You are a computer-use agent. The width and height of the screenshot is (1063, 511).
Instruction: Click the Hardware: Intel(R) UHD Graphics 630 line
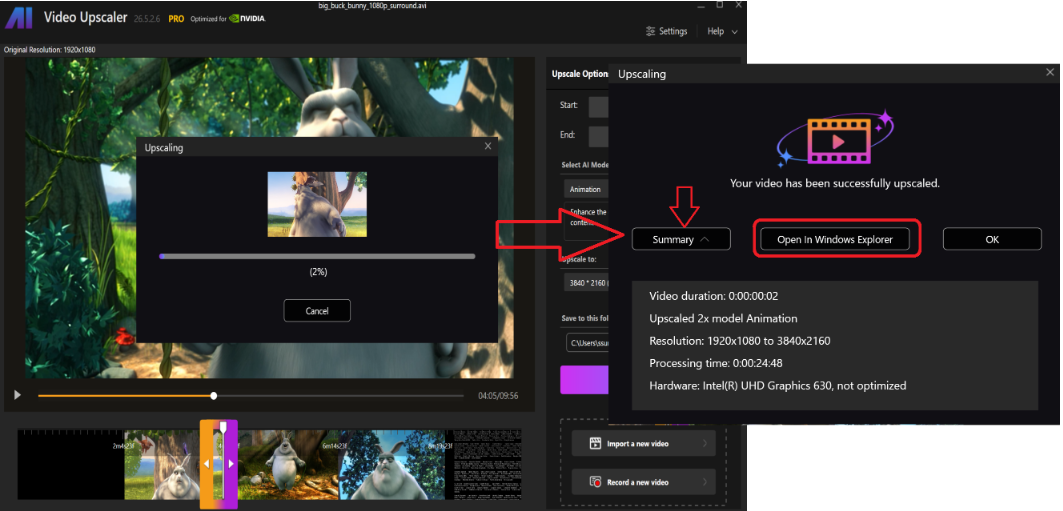[x=778, y=386]
